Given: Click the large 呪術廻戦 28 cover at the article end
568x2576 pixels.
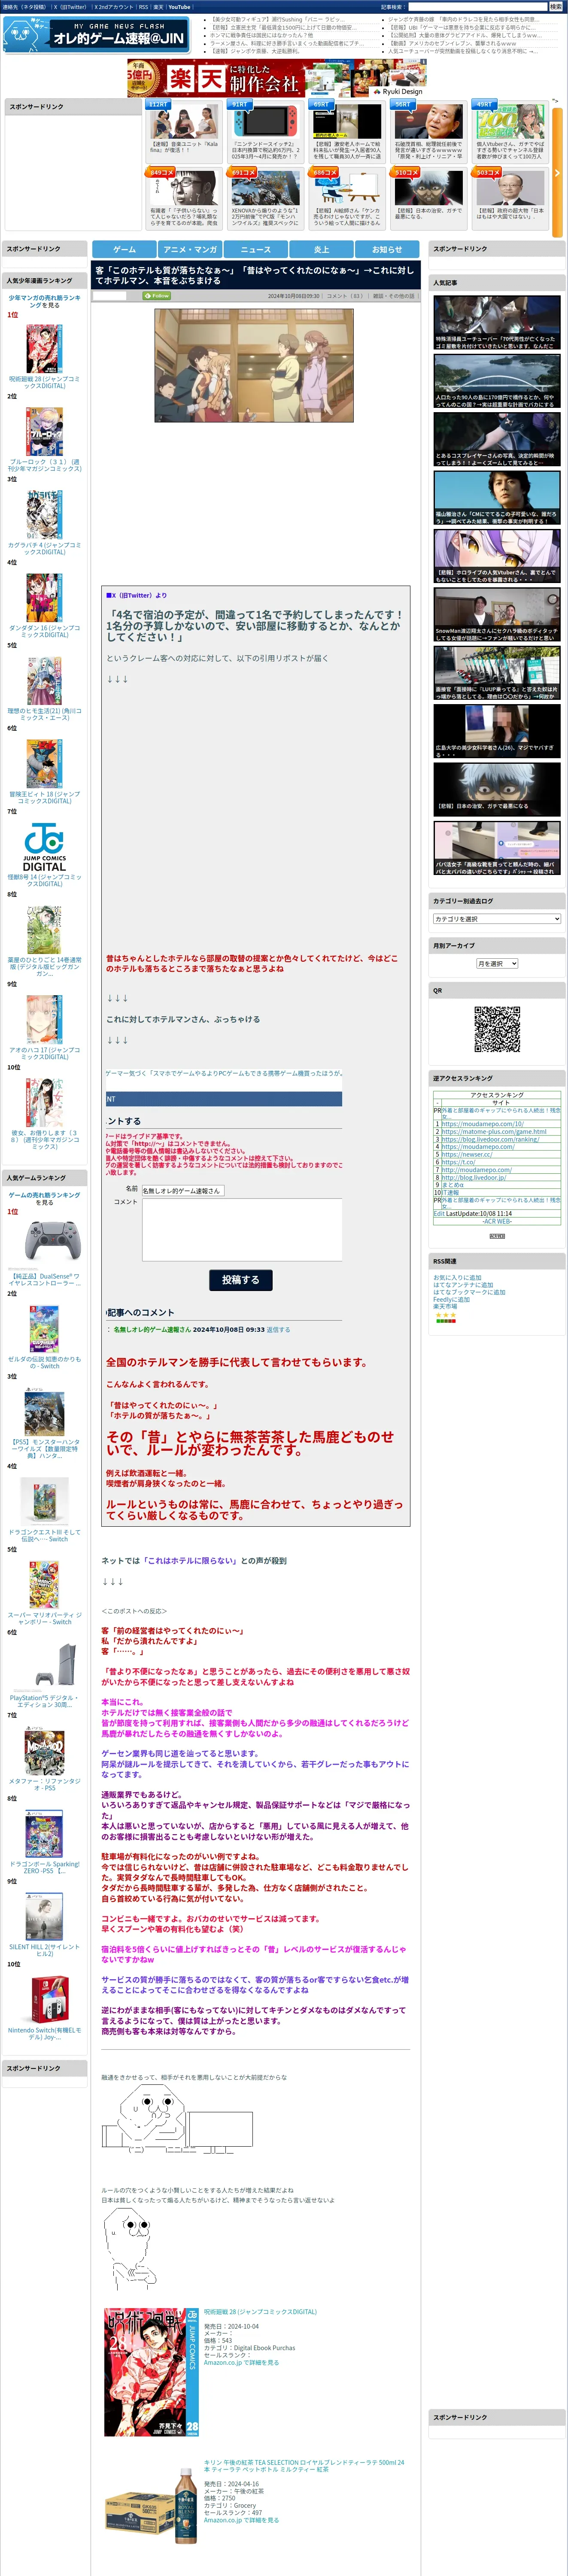Looking at the screenshot, I should pyautogui.click(x=152, y=2372).
